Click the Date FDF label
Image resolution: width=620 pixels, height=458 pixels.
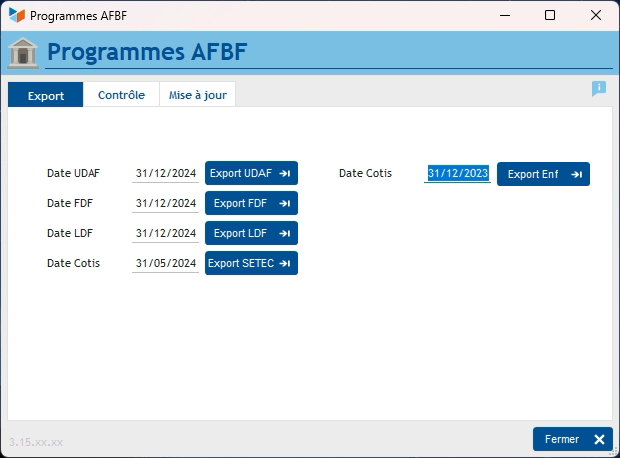70,203
